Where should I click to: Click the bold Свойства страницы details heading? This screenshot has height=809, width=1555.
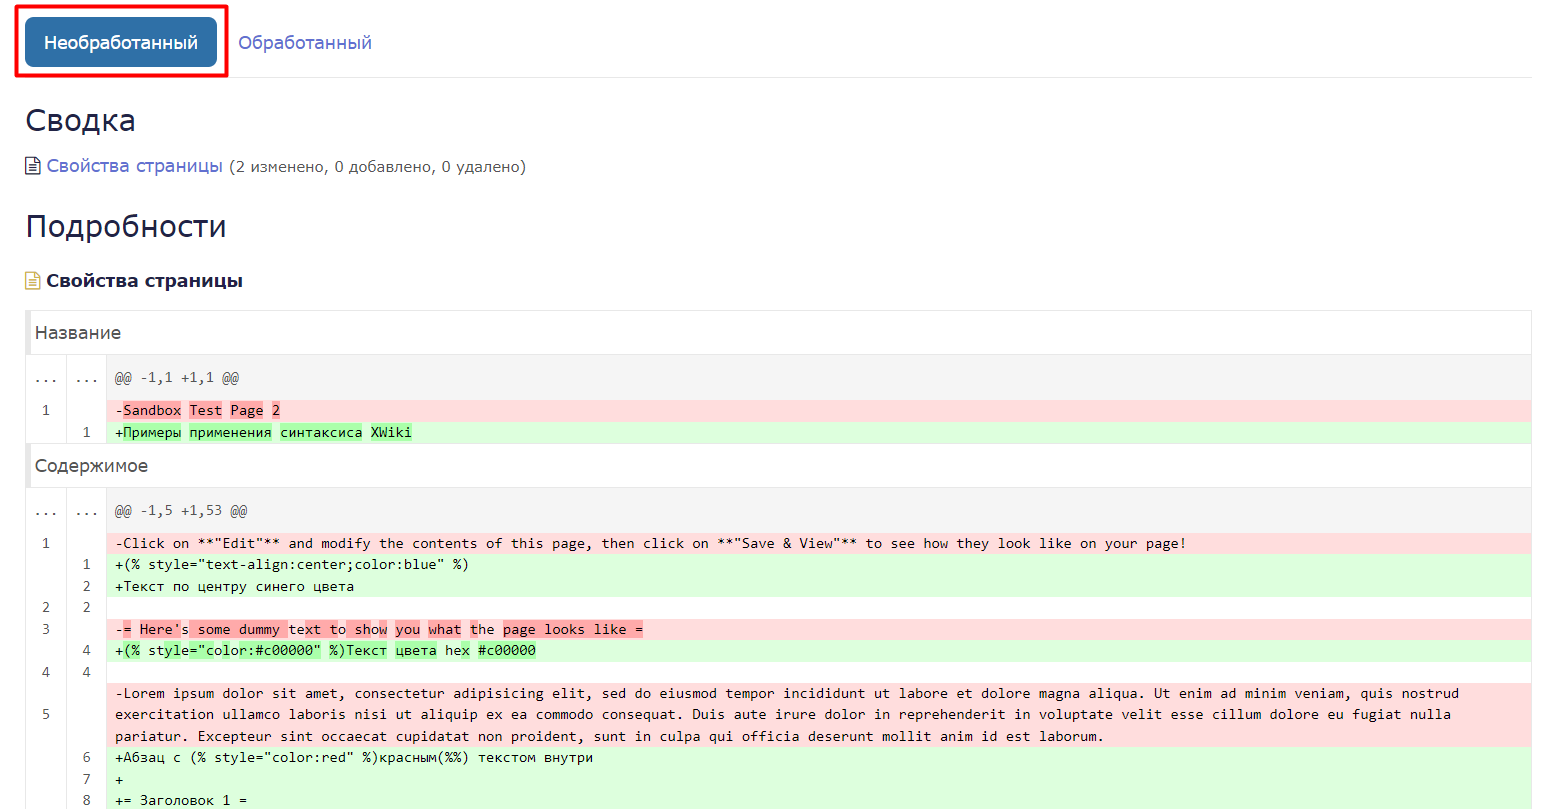click(x=145, y=281)
